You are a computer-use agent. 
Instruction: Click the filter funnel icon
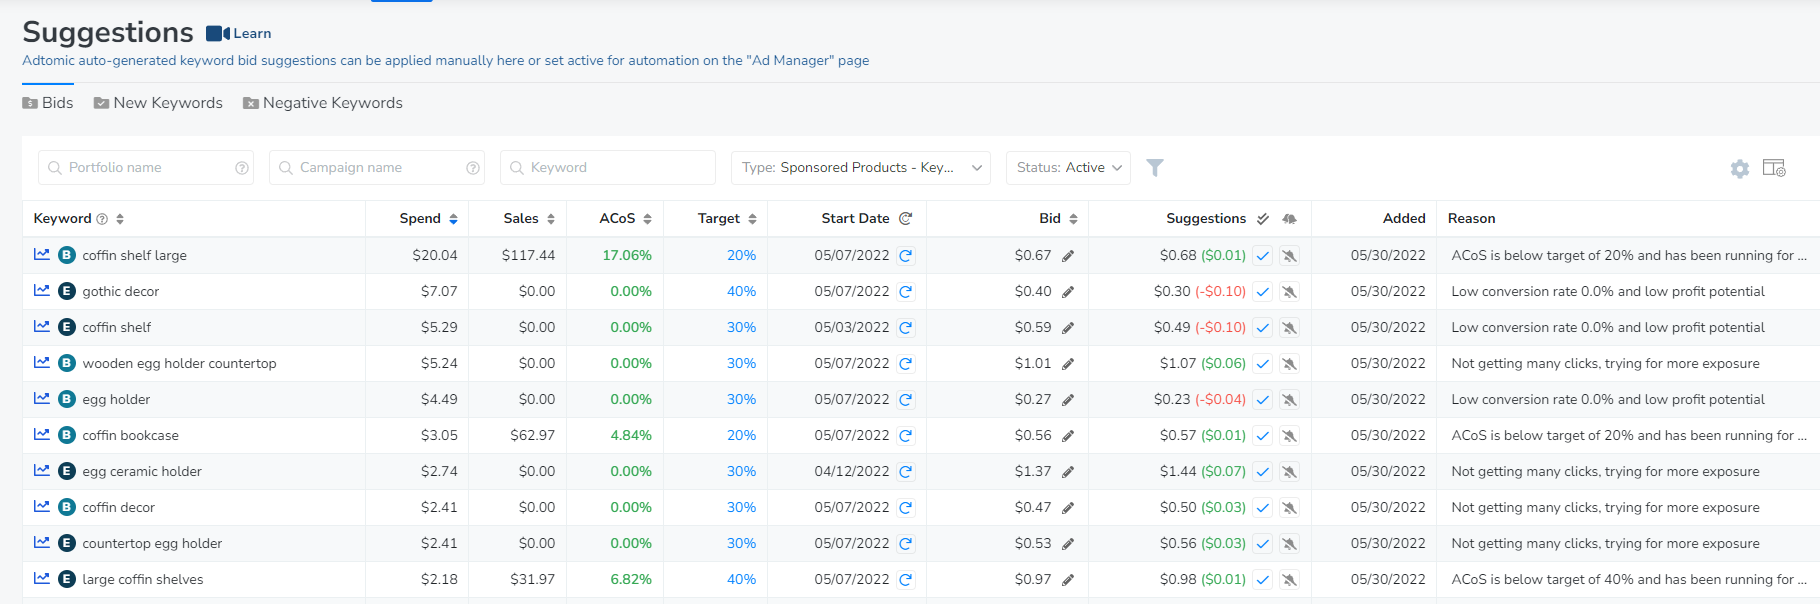pos(1155,168)
